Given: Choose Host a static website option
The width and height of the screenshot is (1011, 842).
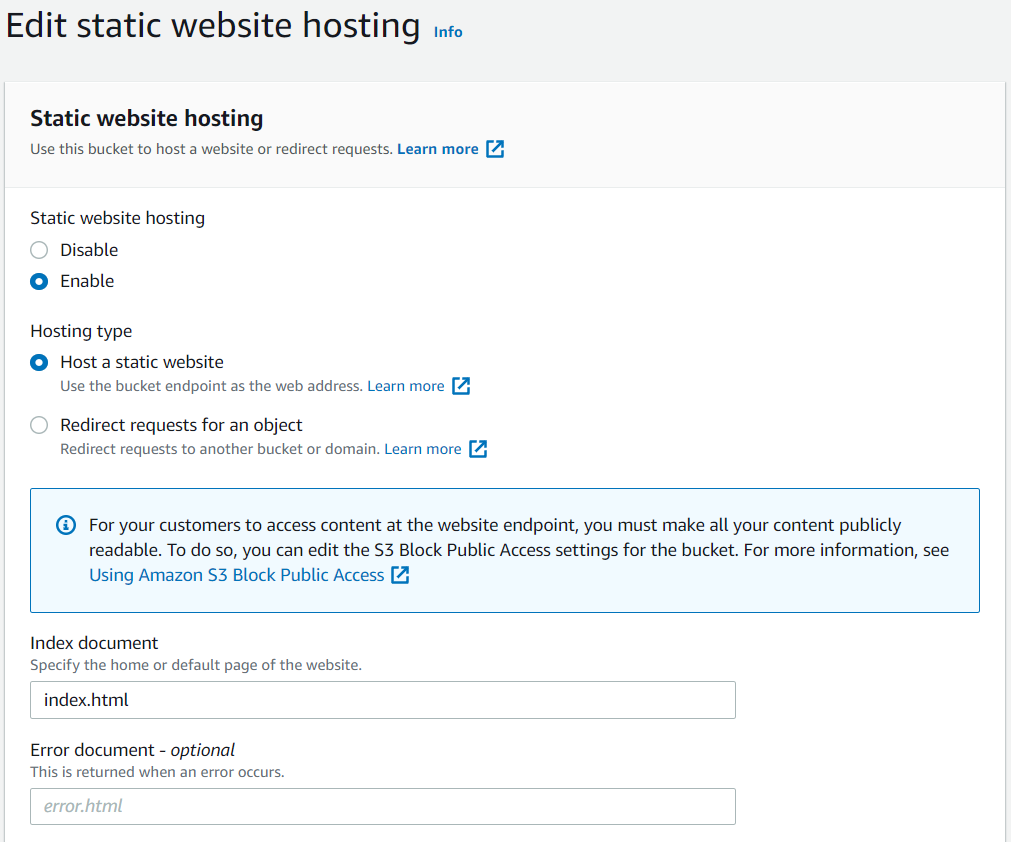Looking at the screenshot, I should [39, 362].
